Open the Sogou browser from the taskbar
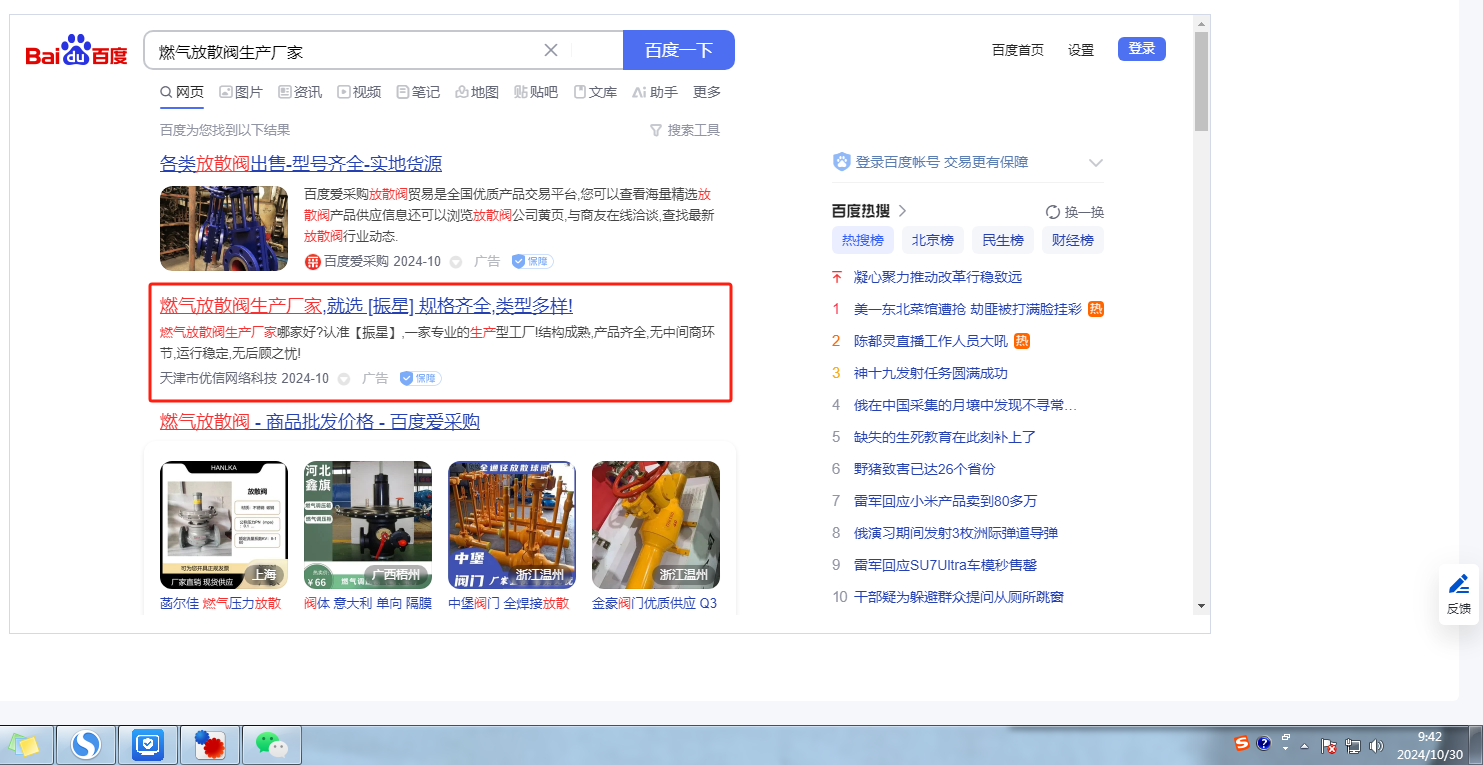Screen dimensions: 1483x765 click(86, 744)
